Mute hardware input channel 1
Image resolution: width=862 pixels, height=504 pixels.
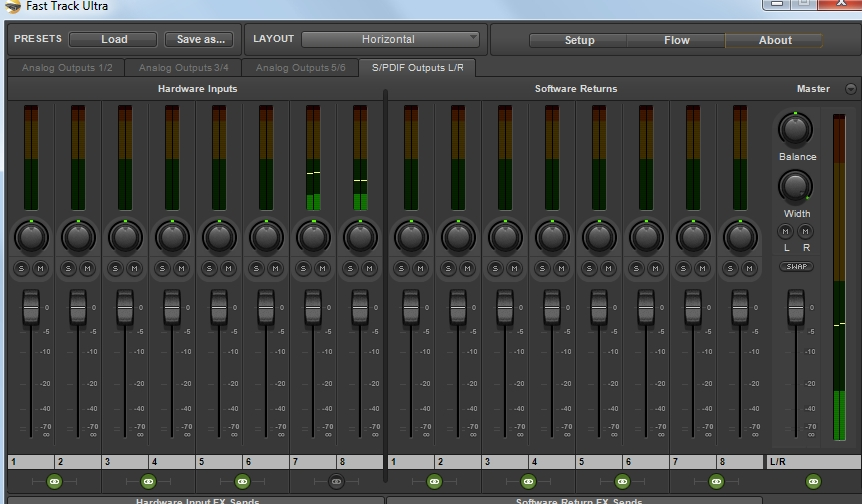(40, 268)
